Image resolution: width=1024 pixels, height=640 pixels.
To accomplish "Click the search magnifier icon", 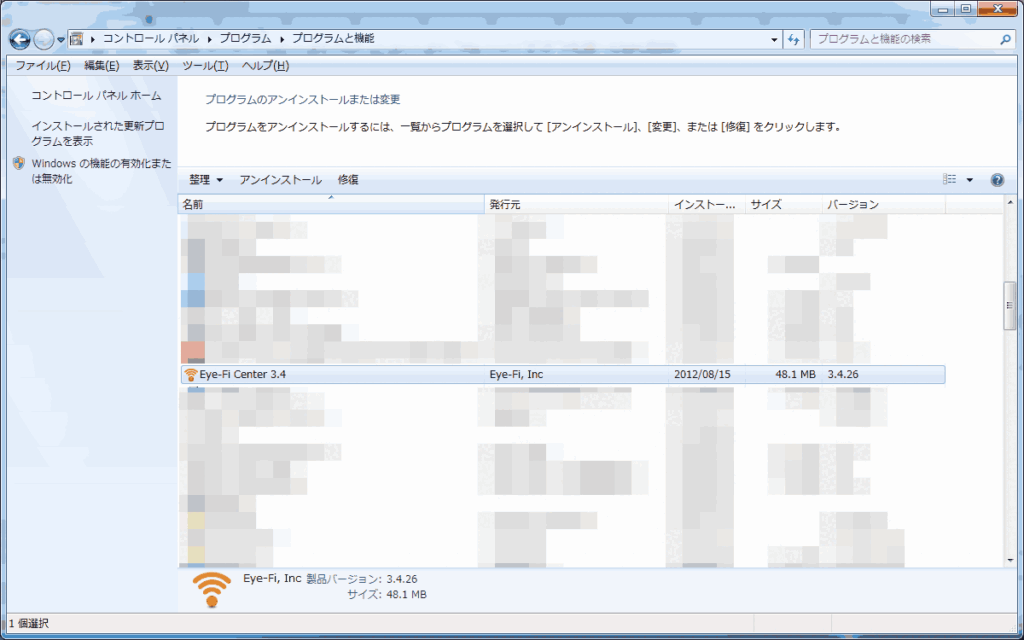I will [x=1006, y=39].
